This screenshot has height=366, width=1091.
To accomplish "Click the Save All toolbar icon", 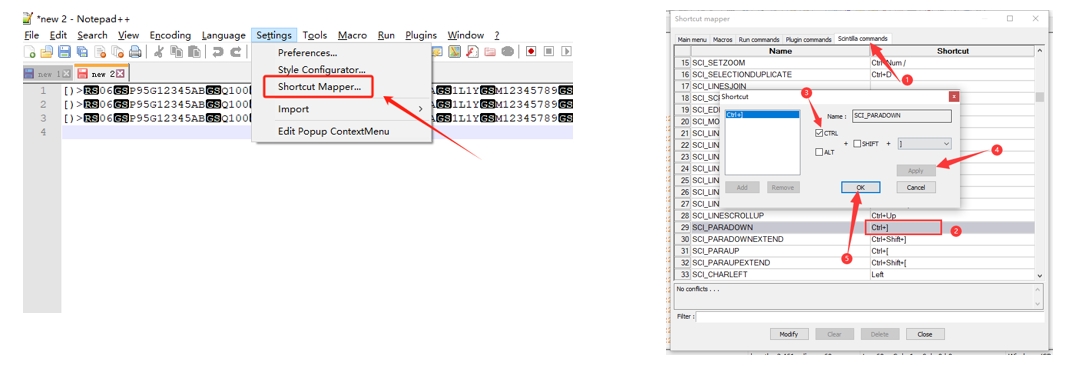I will [82, 51].
